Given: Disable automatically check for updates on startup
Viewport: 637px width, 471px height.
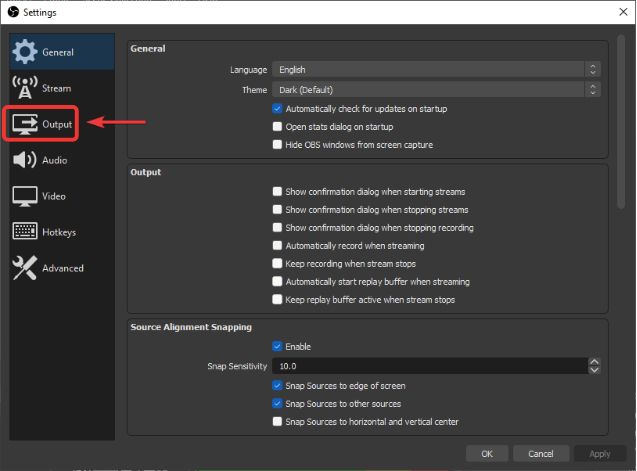Looking at the screenshot, I should 277,109.
